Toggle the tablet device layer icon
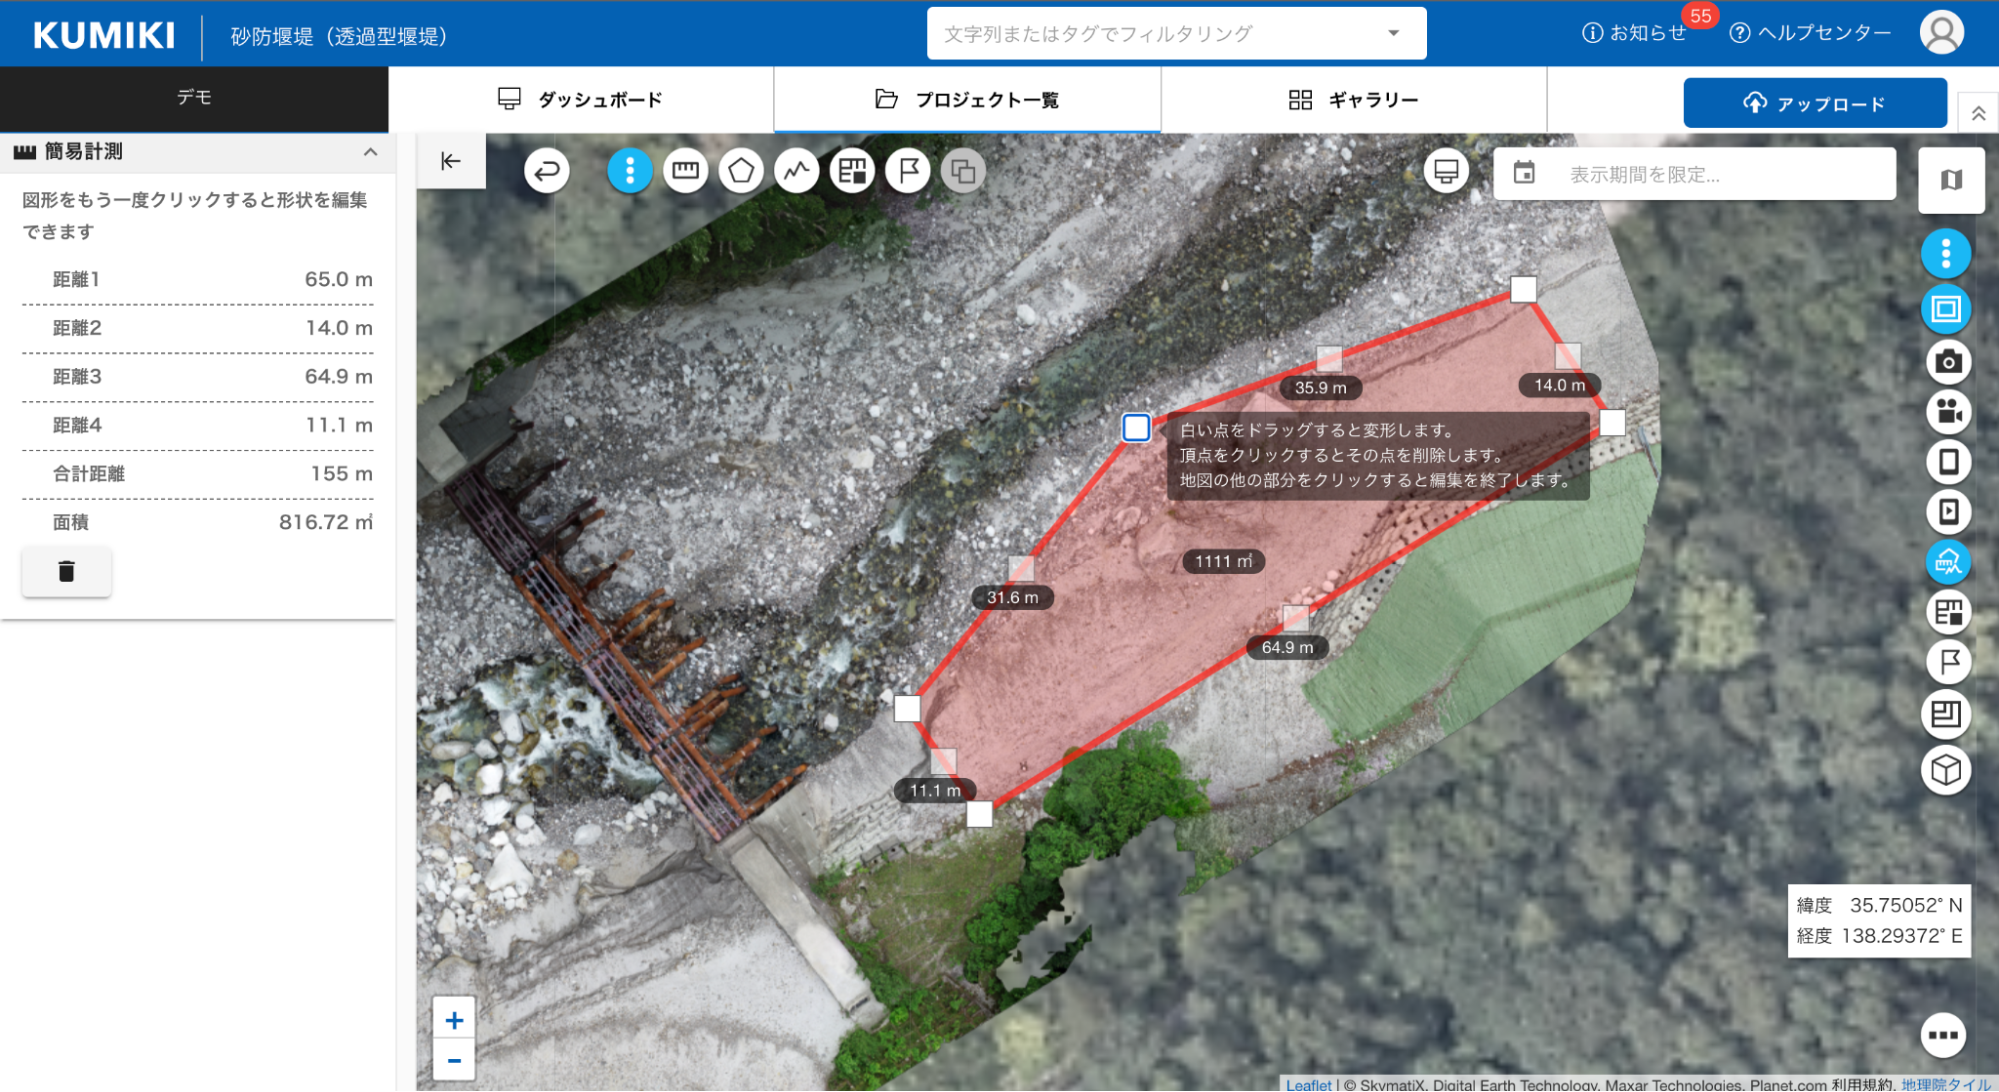Screen dimensions: 1999x1092 [1948, 461]
